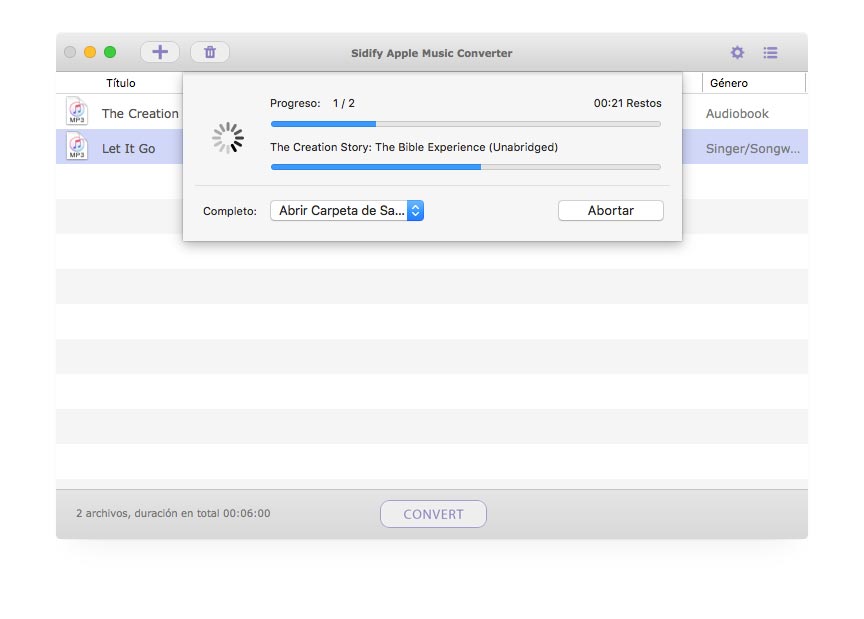Open the Completo action dropdown
The image size is (864, 619).
coord(347,211)
